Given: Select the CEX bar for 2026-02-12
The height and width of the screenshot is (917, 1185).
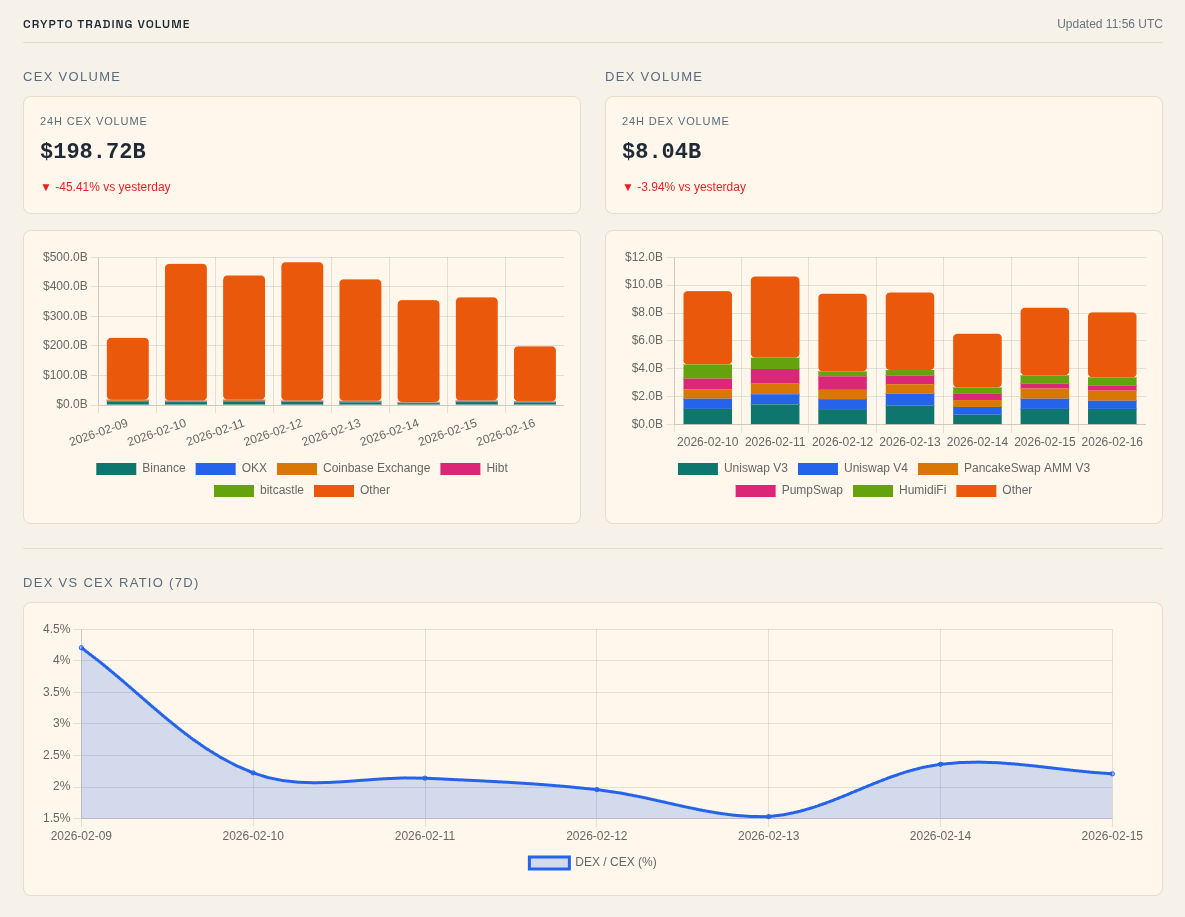Looking at the screenshot, I should pyautogui.click(x=302, y=331).
